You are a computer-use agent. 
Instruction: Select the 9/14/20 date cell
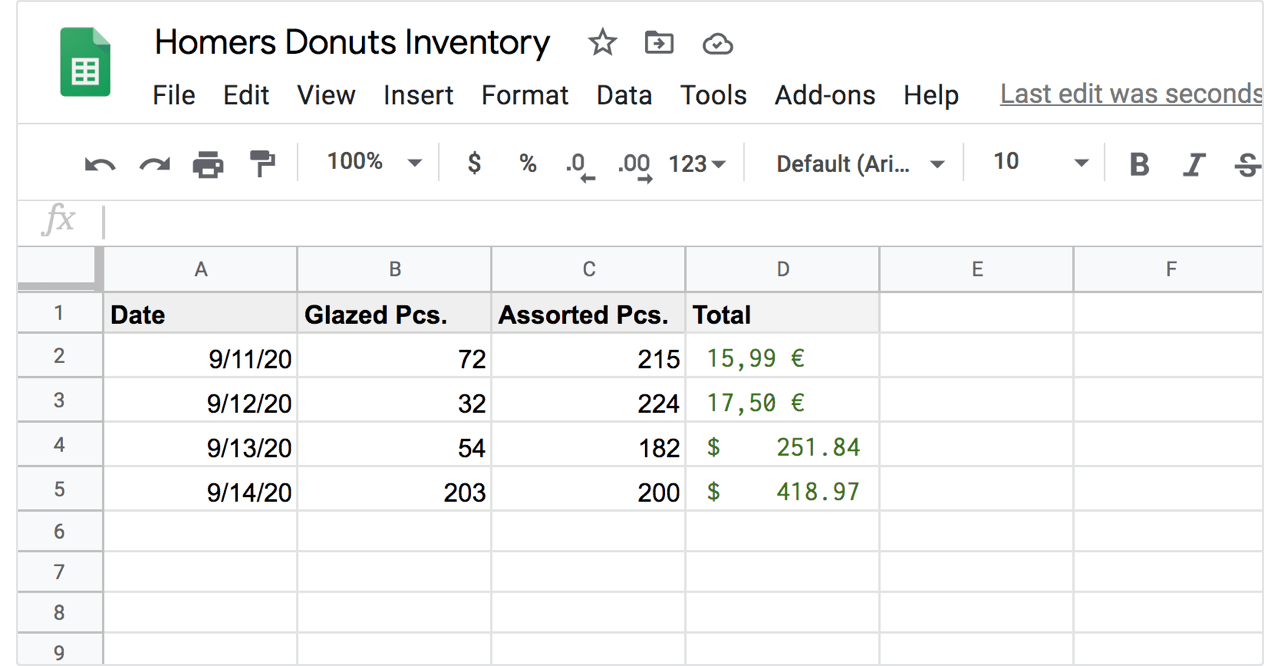click(x=200, y=490)
